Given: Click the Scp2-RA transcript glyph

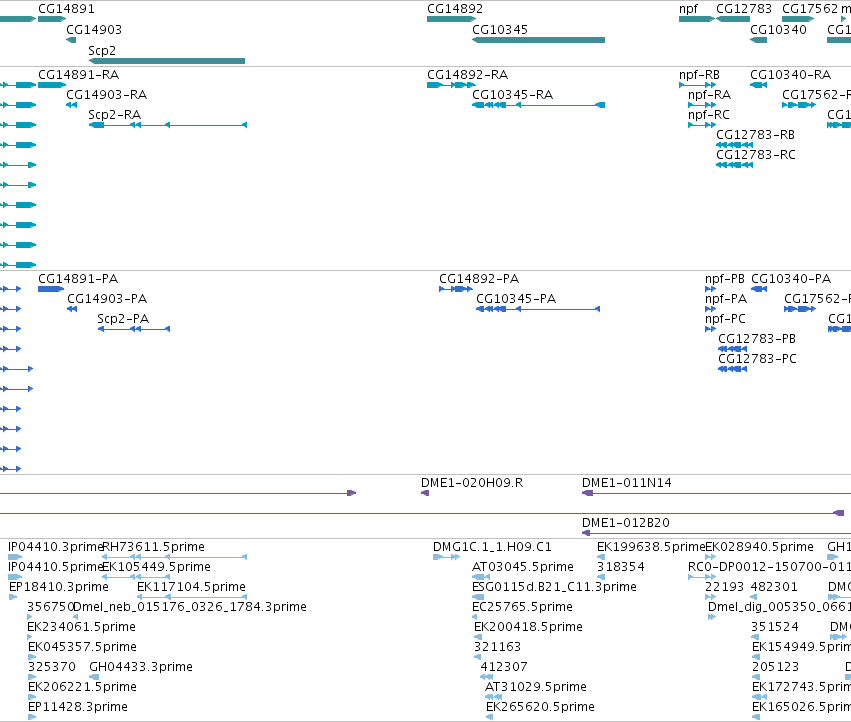Looking at the screenshot, I should pos(168,125).
